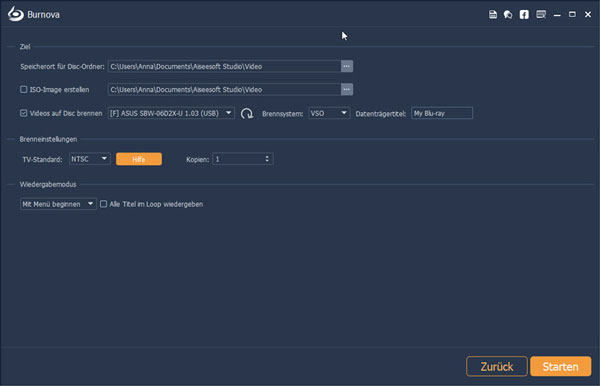The height and width of the screenshot is (386, 600).
Task: Click the Speicherort für Disc-Ordner label
Action: tap(62, 66)
